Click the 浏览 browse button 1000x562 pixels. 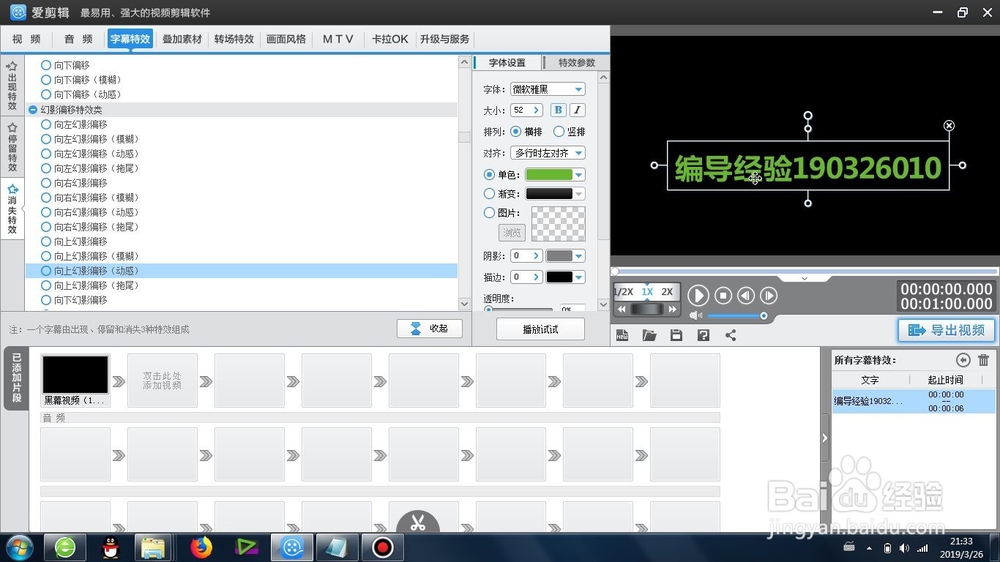(511, 233)
